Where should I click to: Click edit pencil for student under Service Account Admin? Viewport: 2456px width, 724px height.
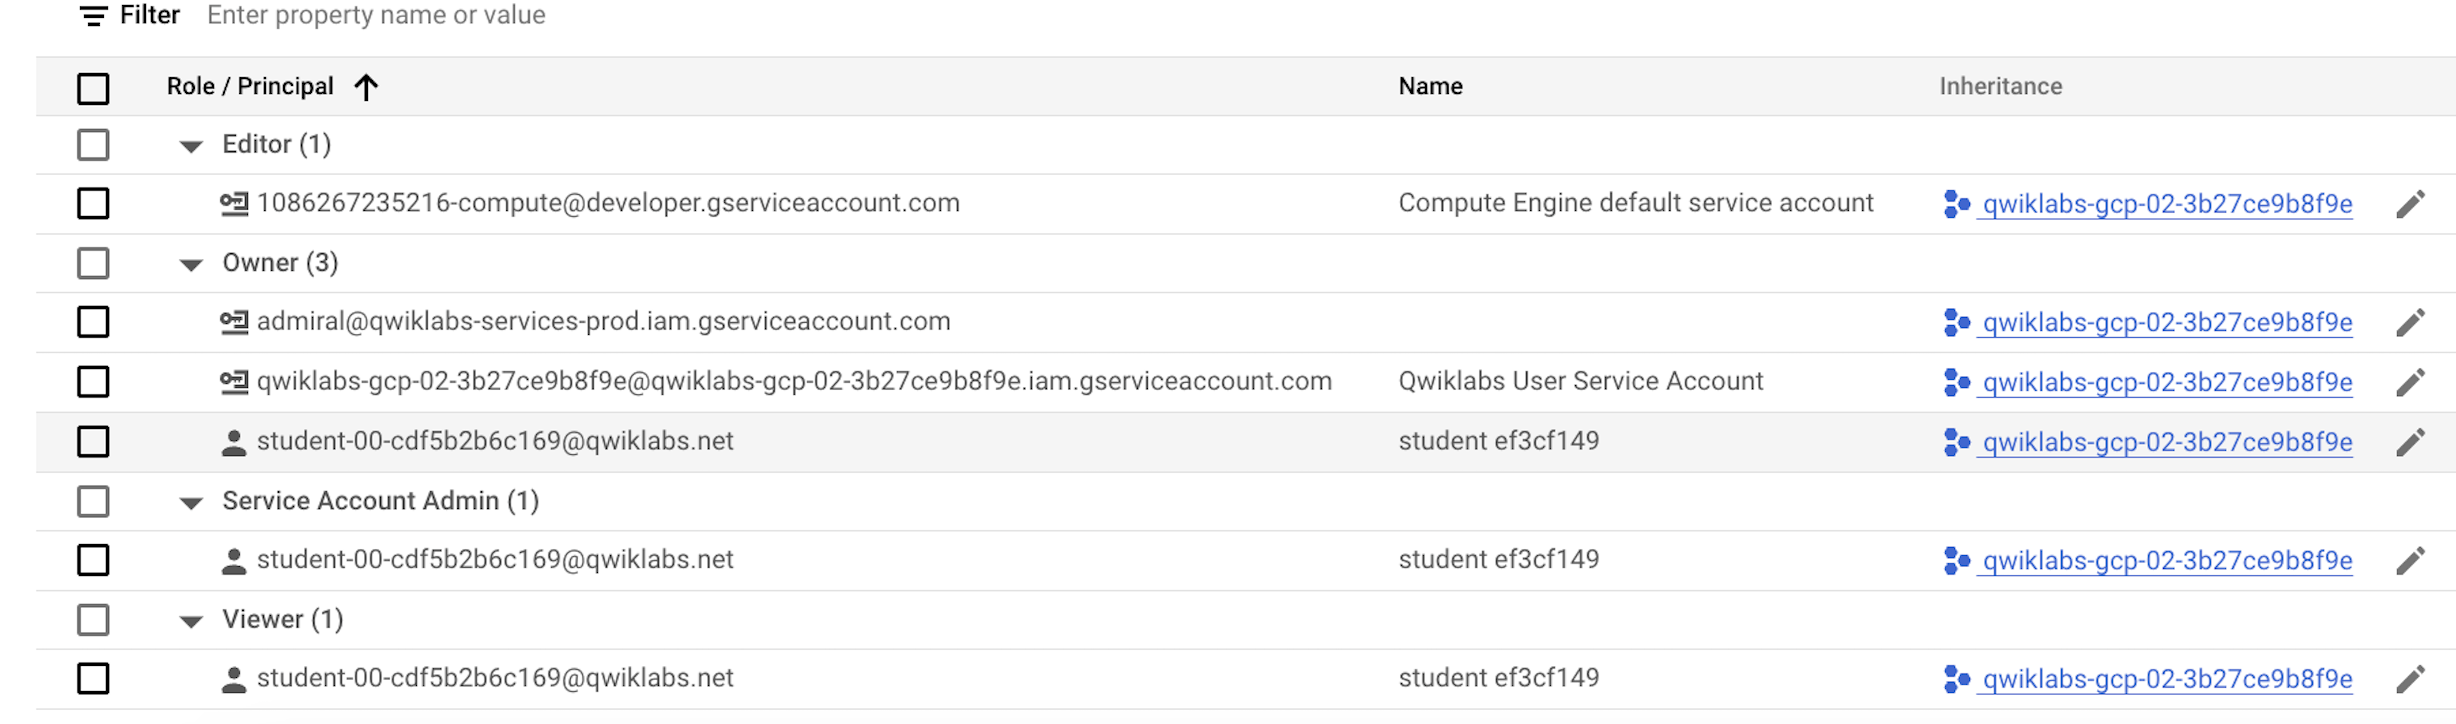point(2410,561)
